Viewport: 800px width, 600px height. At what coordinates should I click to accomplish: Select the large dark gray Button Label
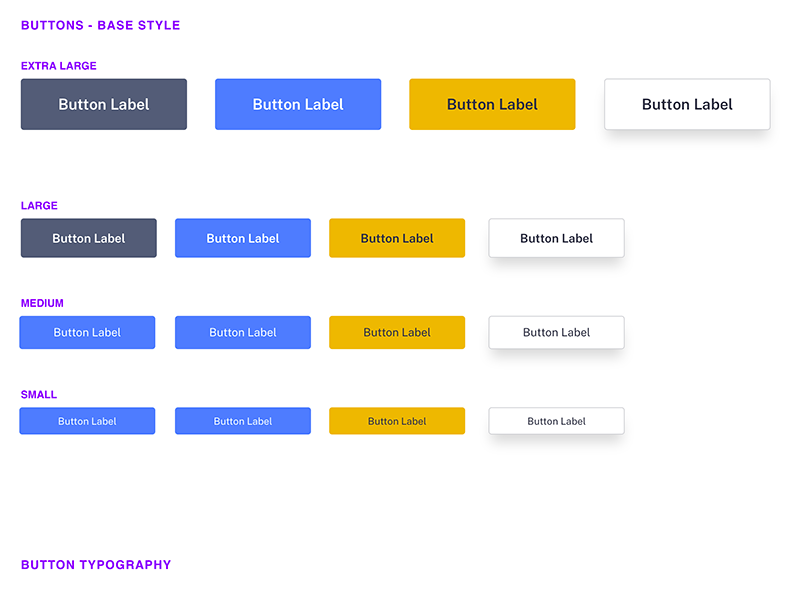(89, 238)
